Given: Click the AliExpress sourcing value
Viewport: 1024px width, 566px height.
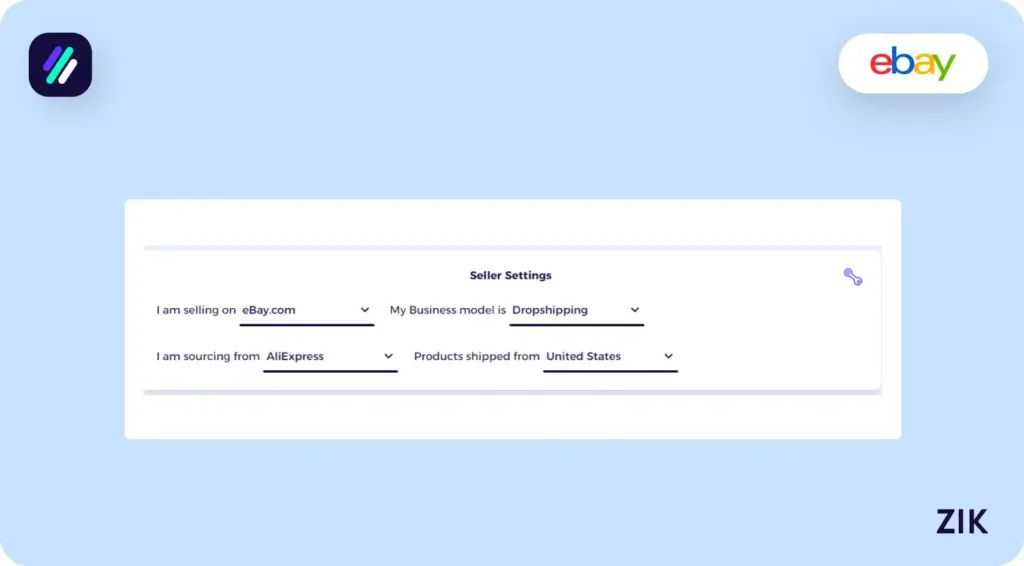Looking at the screenshot, I should (295, 356).
